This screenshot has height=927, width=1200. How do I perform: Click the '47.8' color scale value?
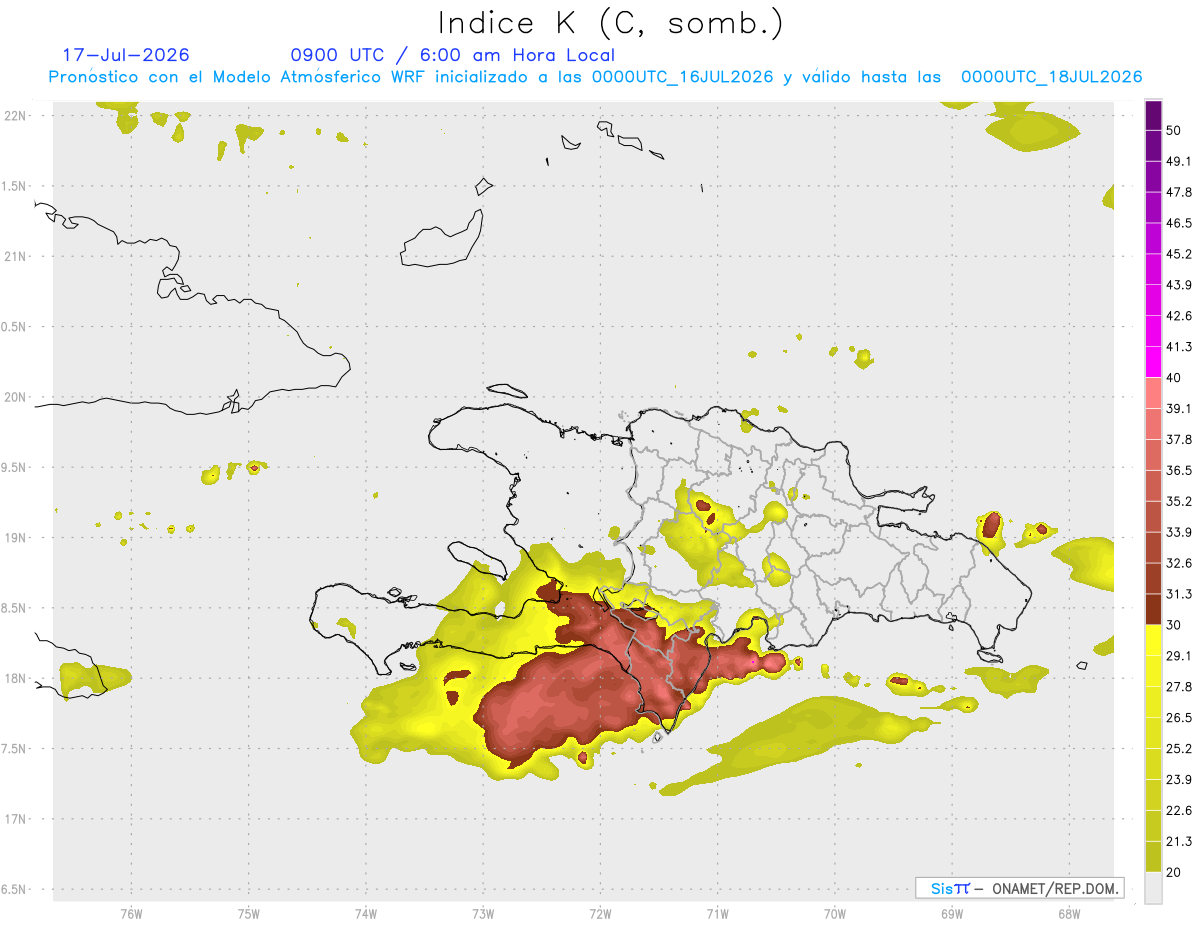pyautogui.click(x=1179, y=192)
